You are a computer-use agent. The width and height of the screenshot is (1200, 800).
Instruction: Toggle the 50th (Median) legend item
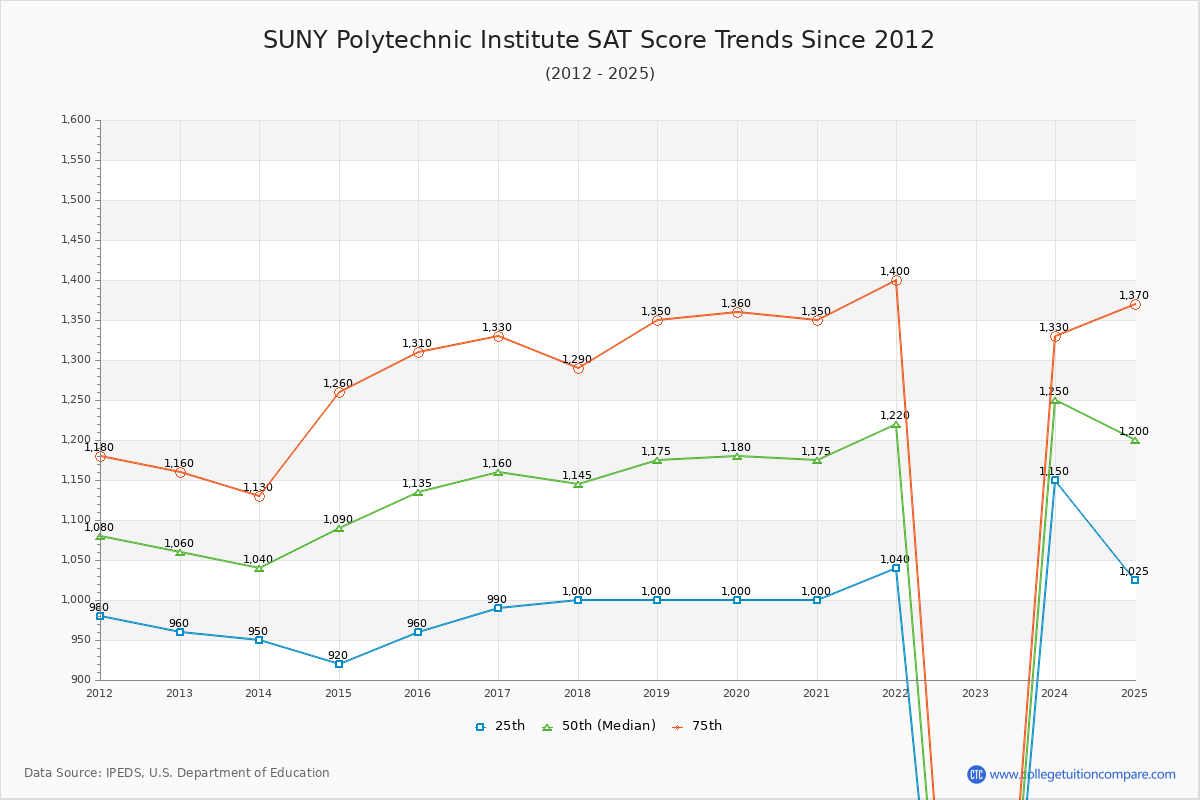[x=599, y=726]
